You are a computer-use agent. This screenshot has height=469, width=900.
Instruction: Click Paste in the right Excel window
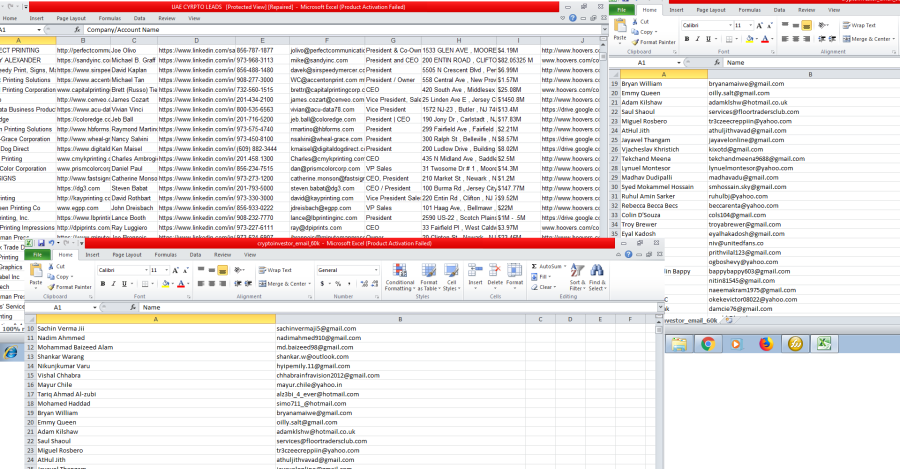pos(620,31)
